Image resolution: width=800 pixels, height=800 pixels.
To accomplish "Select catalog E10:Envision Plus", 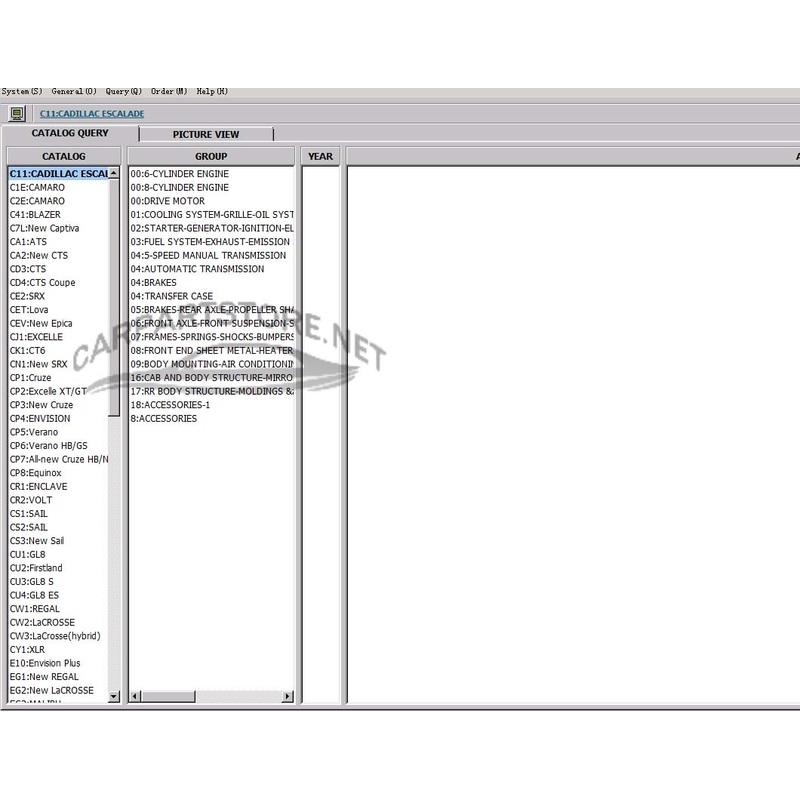I will [45, 663].
